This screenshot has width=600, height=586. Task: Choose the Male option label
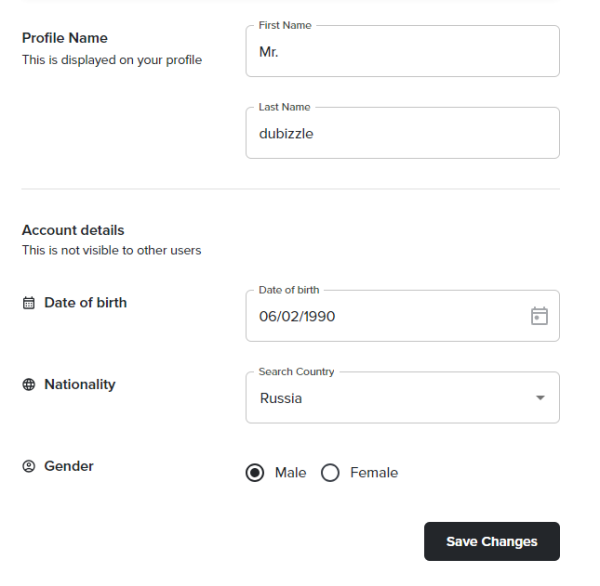point(291,473)
